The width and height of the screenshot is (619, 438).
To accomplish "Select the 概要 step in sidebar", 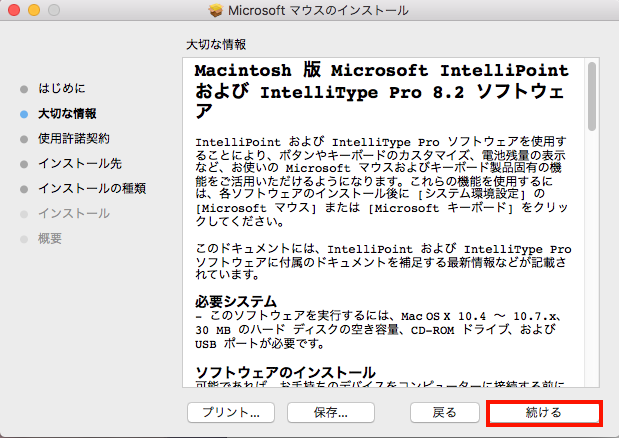I will coord(50,239).
